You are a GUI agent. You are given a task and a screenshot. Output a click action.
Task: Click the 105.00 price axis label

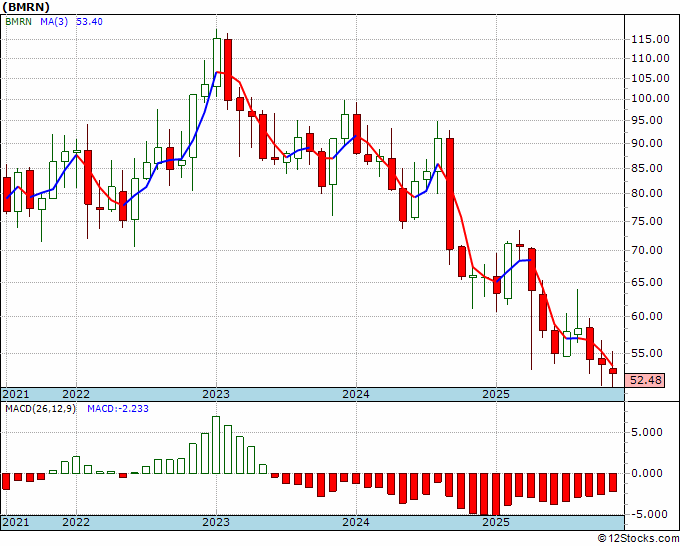click(650, 78)
